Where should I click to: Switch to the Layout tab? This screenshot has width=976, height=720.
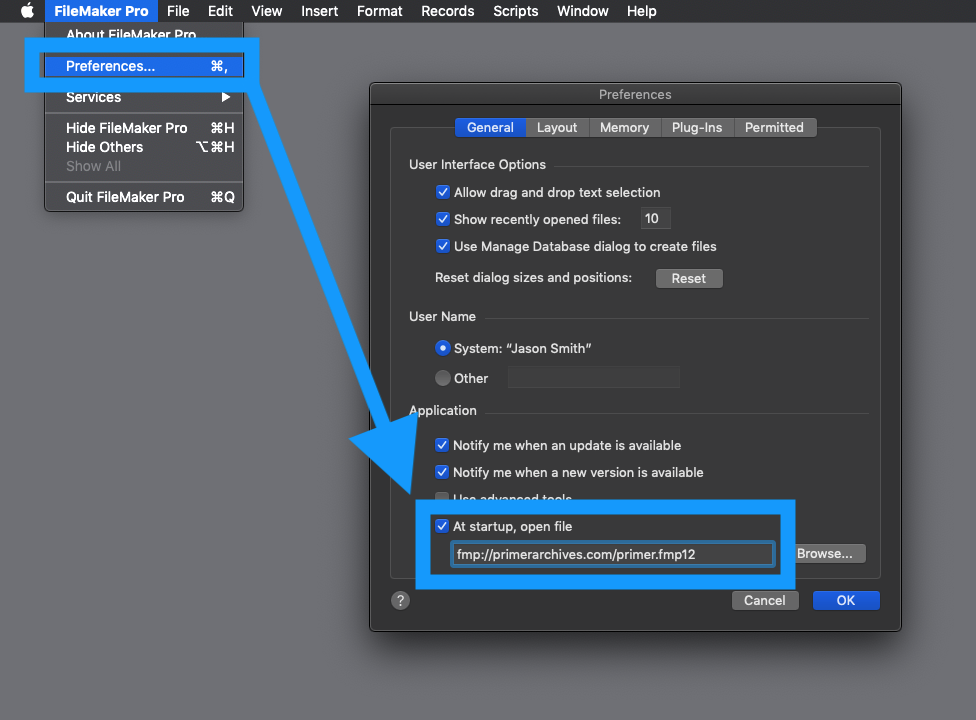pos(557,127)
